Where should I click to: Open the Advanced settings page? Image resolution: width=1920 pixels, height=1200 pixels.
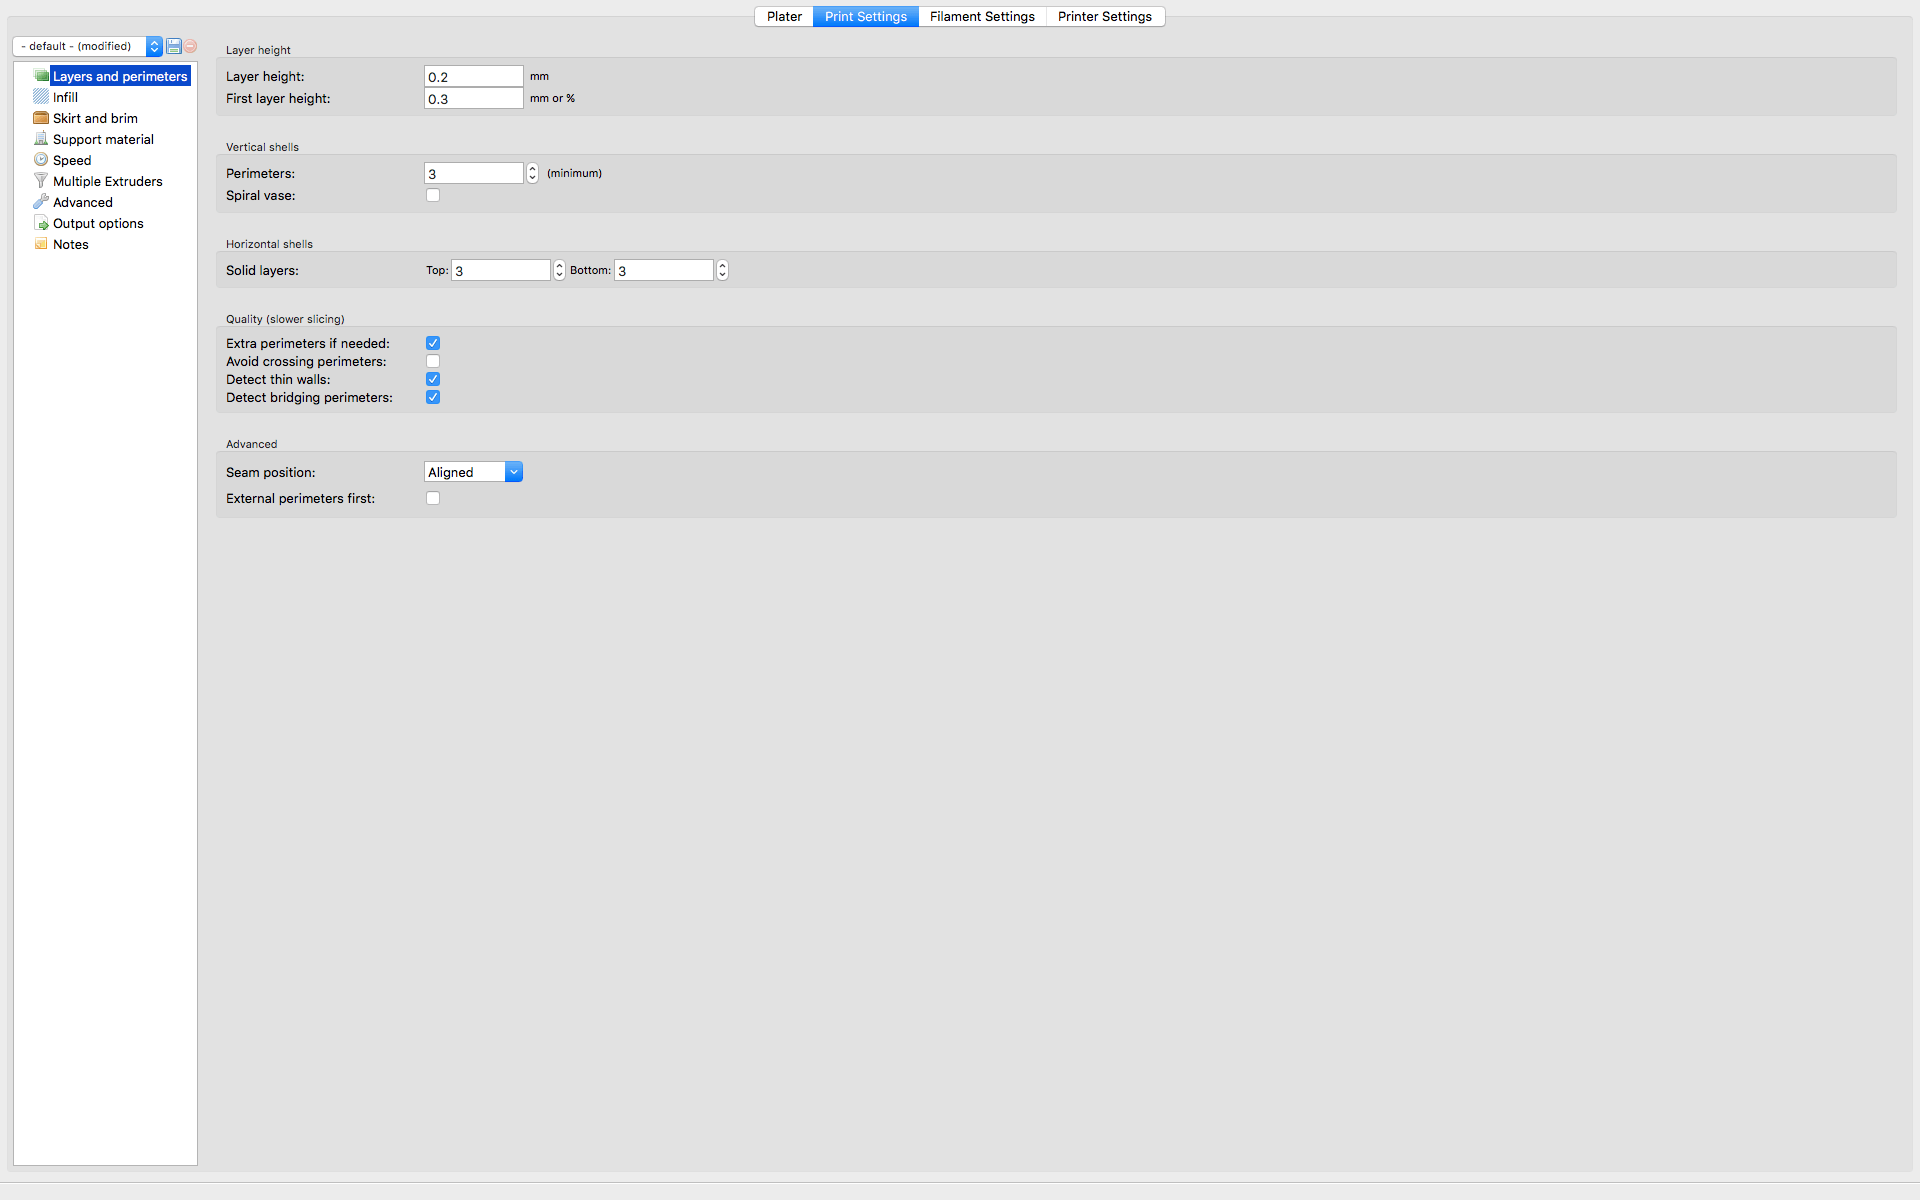[83, 202]
